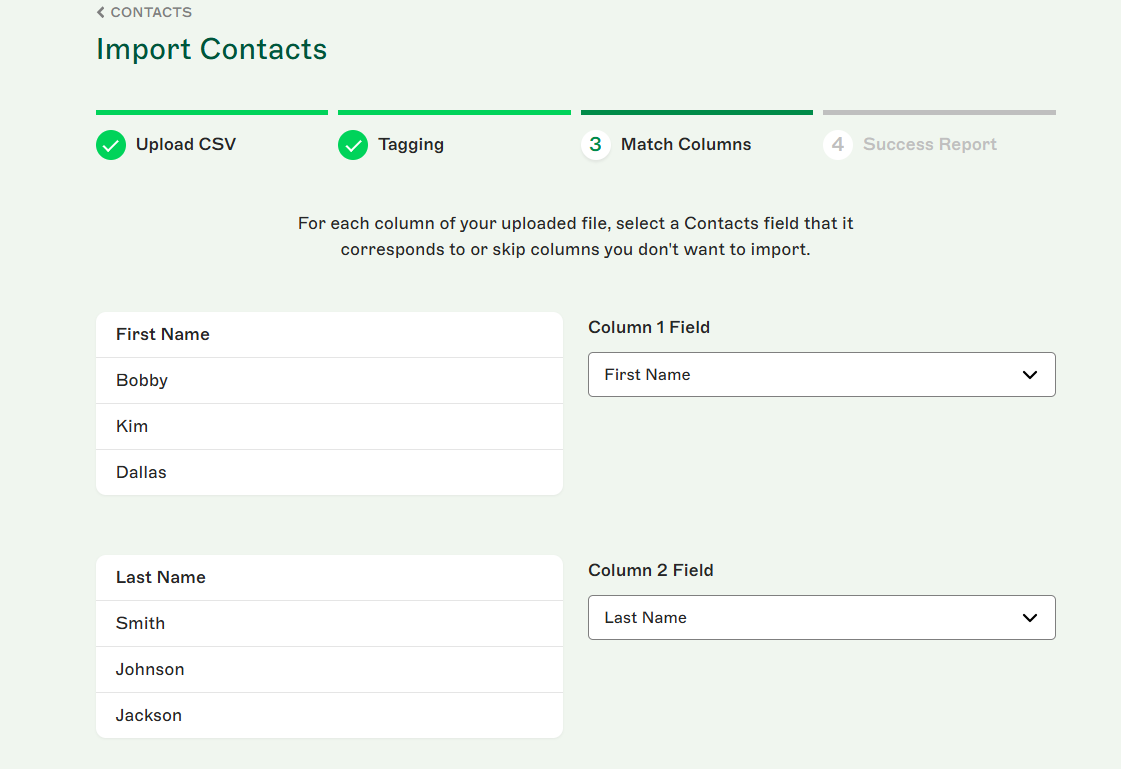
Task: Select the Upload CSV step label
Action: pos(186,144)
